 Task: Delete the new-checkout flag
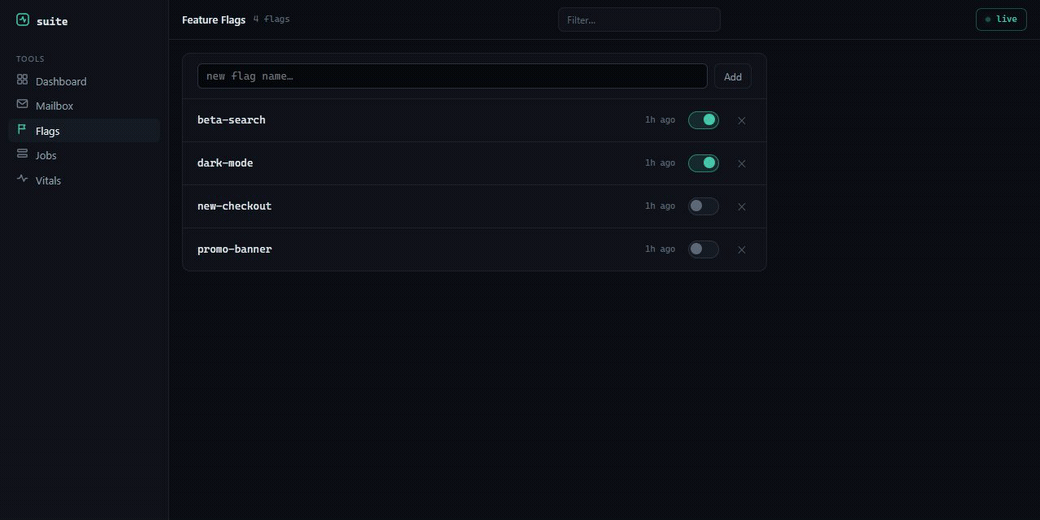pos(742,207)
